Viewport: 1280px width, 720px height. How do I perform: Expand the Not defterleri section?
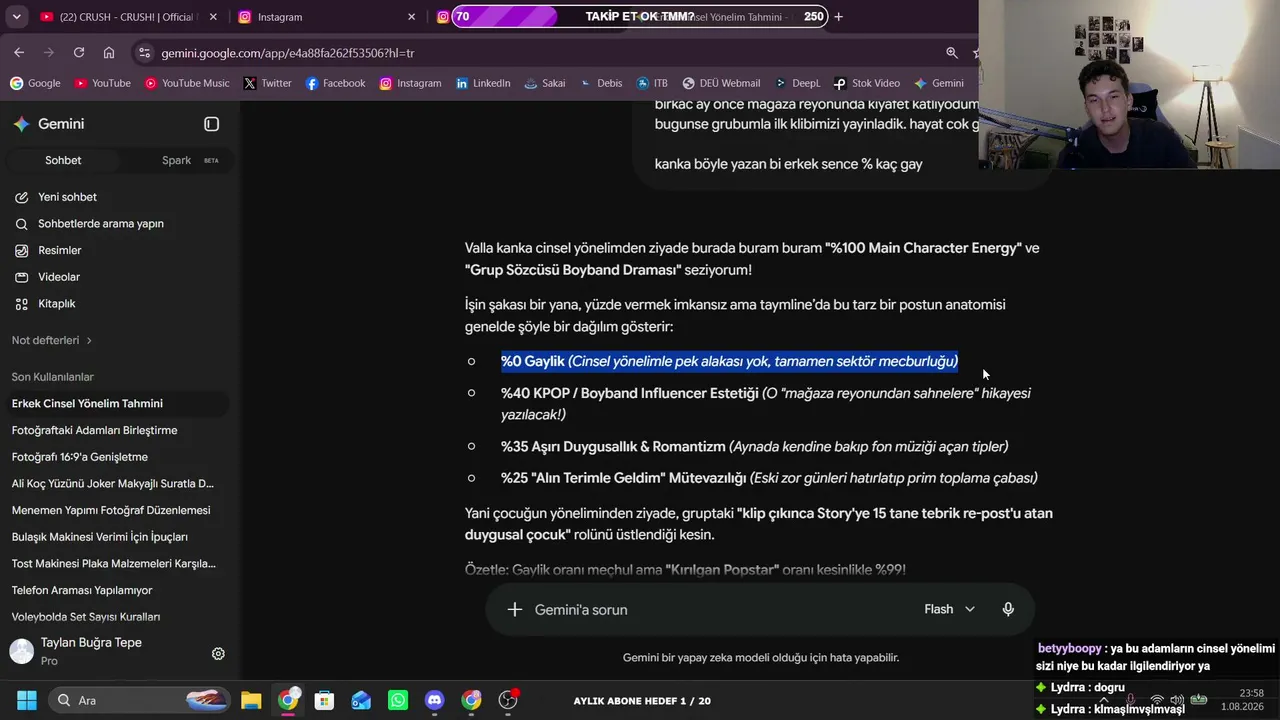[x=52, y=340]
